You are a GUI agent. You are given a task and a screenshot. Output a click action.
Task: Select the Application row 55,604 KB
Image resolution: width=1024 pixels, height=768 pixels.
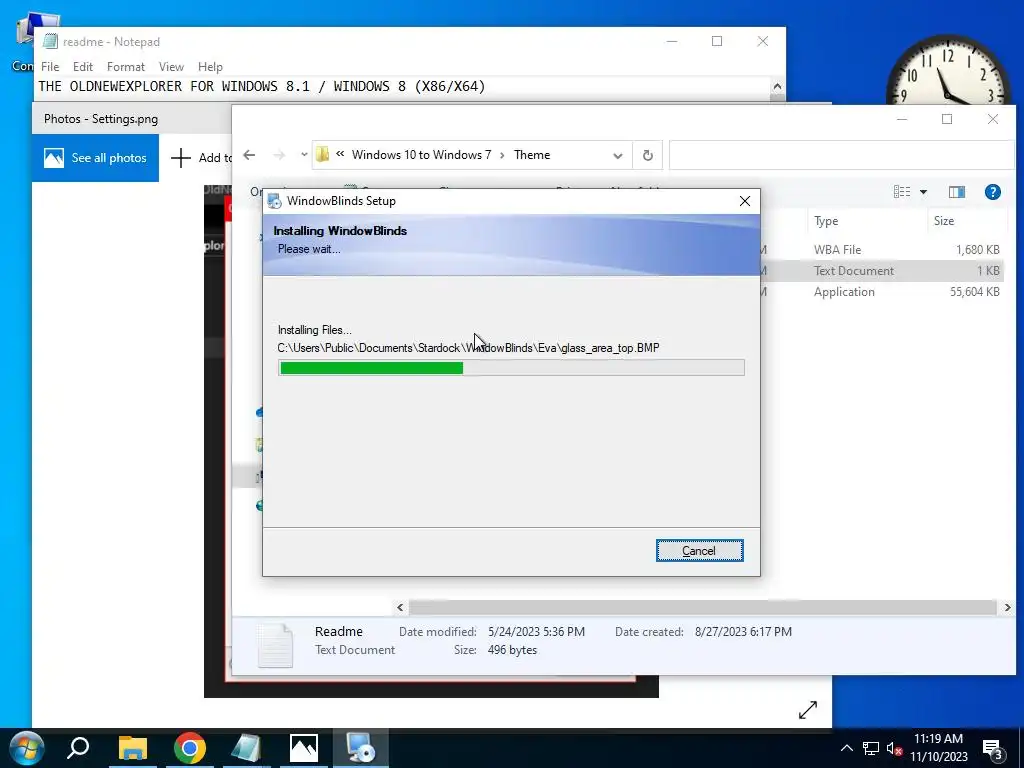coord(880,291)
